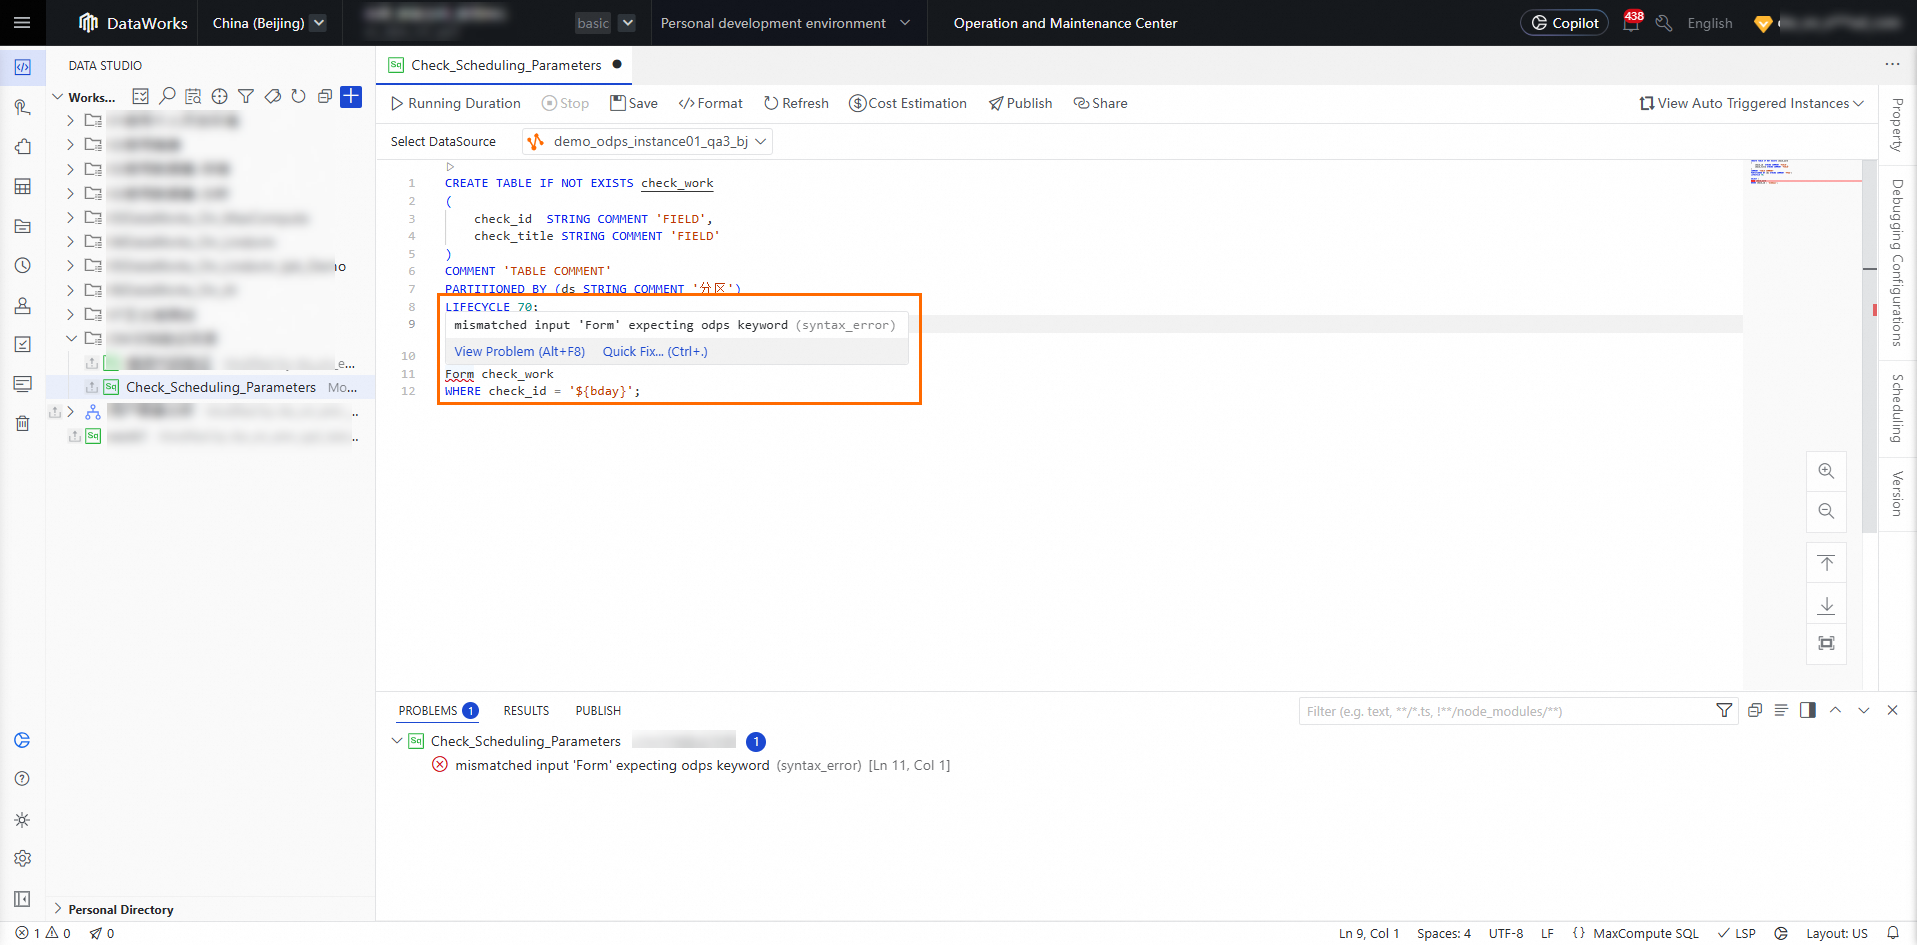Toggle the left sidebar collapse icon
Image resolution: width=1917 pixels, height=945 pixels.
pos(22,899)
